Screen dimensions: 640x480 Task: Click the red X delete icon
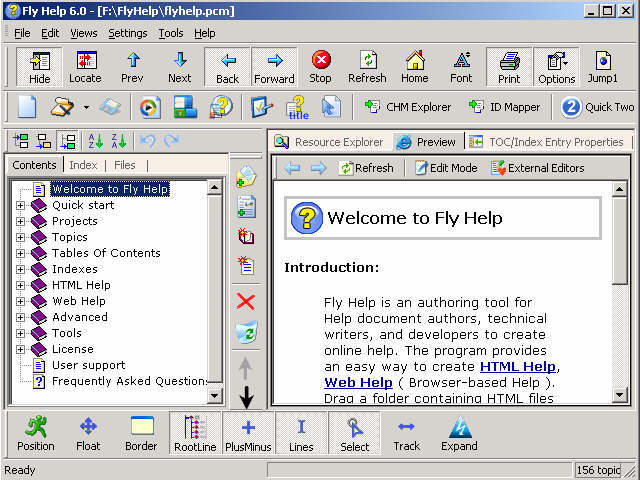click(x=246, y=302)
